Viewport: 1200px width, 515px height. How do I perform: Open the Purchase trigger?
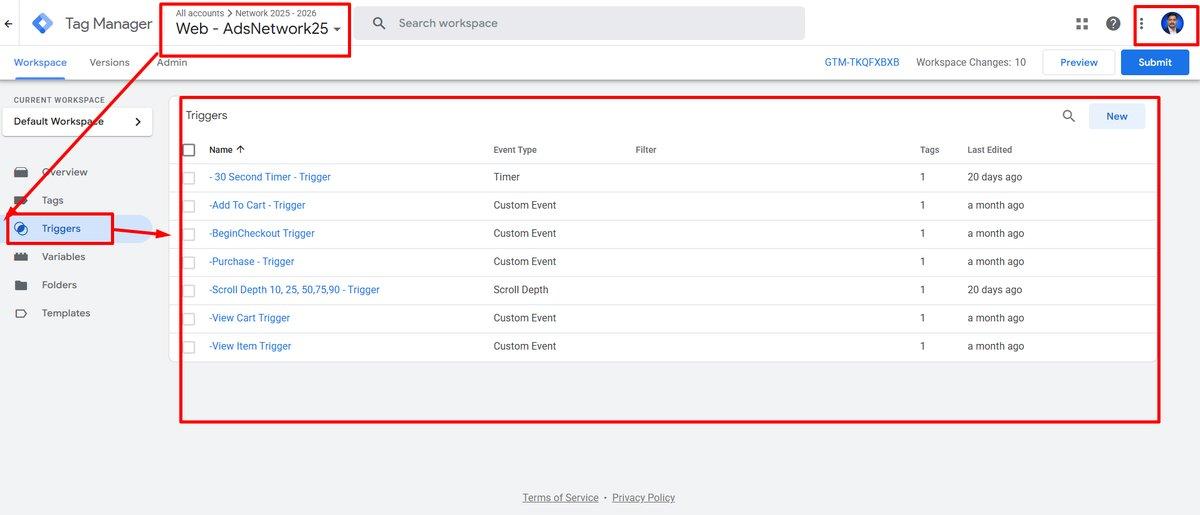[252, 261]
